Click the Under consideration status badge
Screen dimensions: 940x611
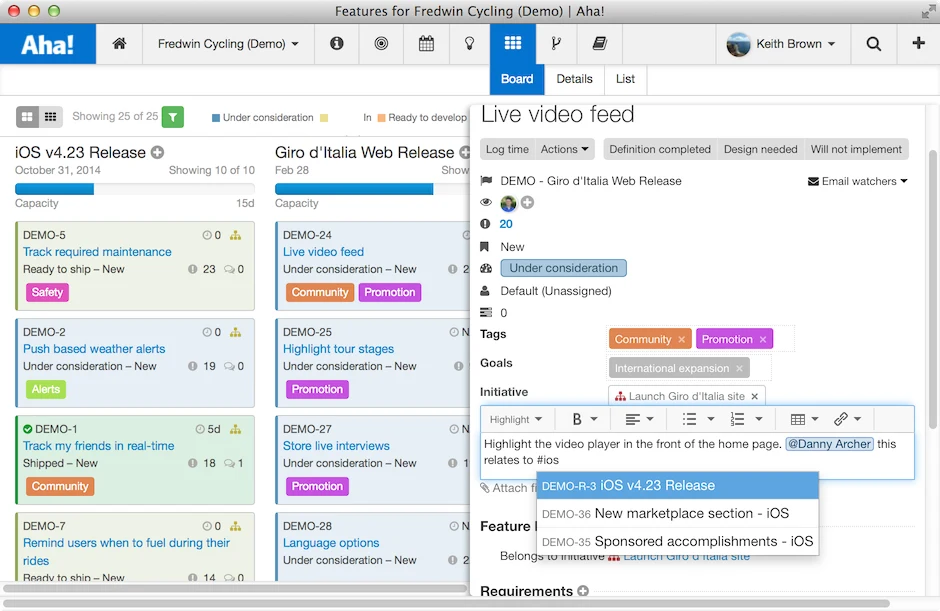coord(564,268)
